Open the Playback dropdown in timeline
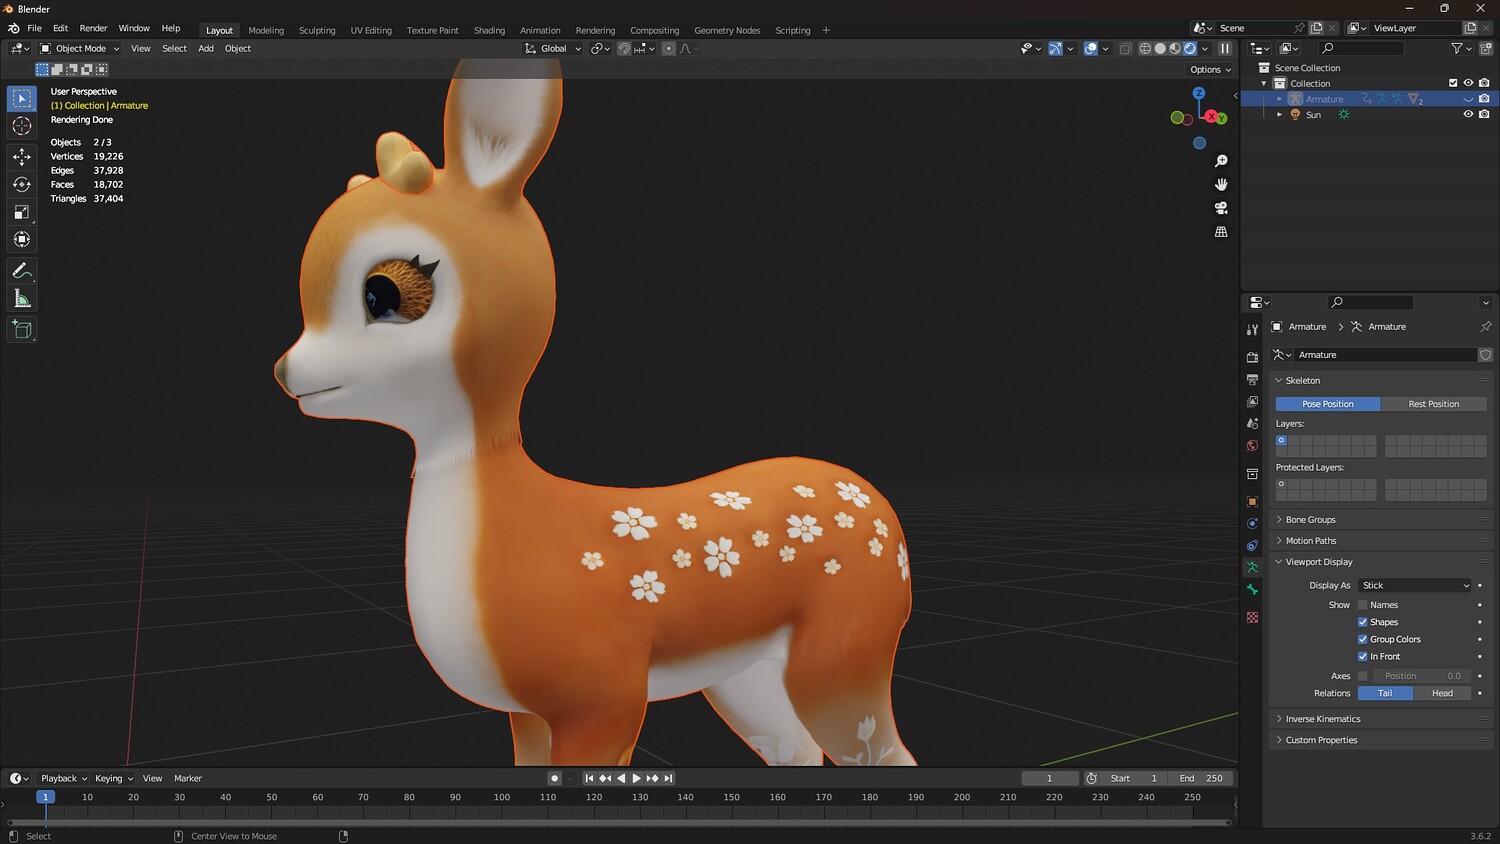 [x=64, y=778]
